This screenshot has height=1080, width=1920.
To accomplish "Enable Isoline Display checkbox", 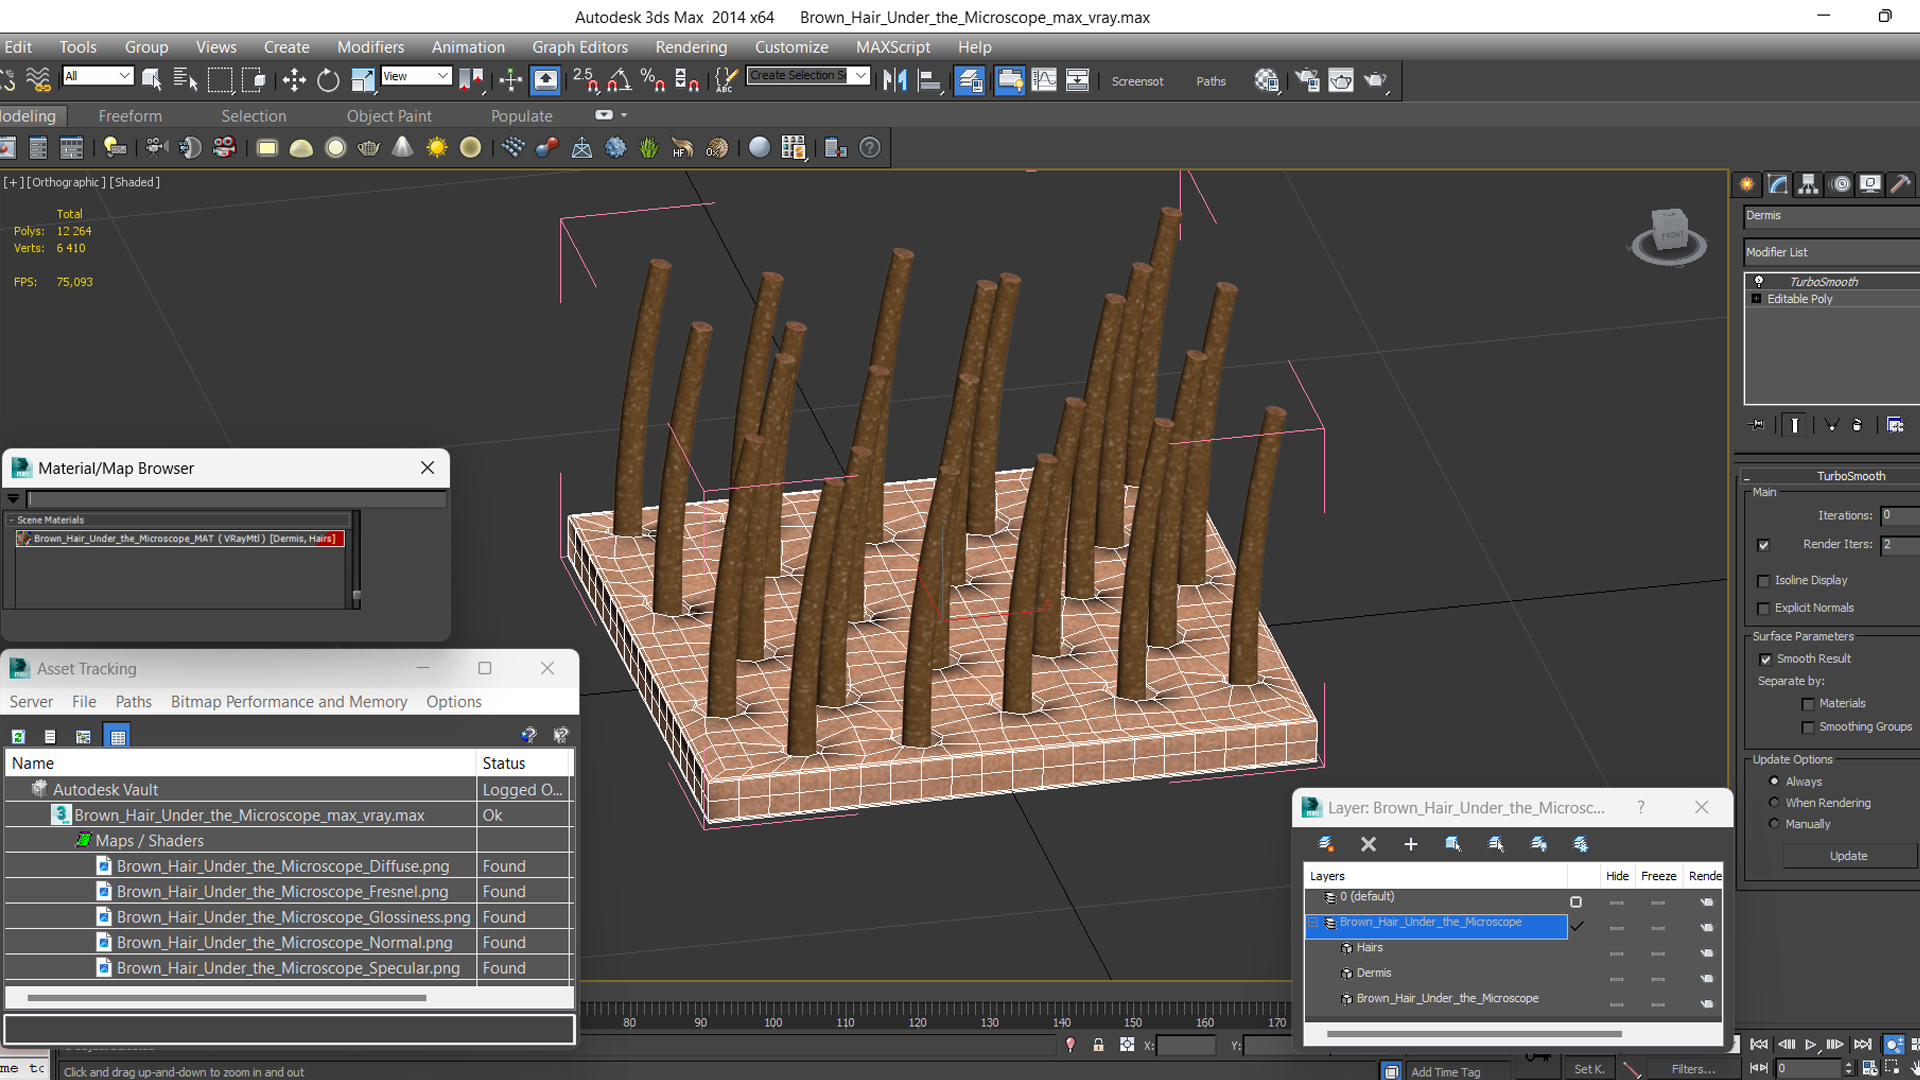I will (x=1764, y=581).
